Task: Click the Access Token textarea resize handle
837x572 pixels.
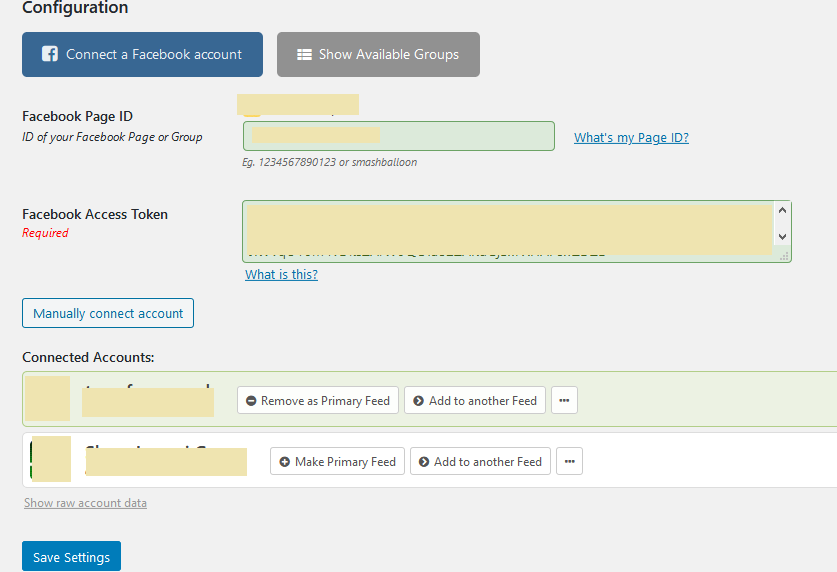Action: [785, 256]
